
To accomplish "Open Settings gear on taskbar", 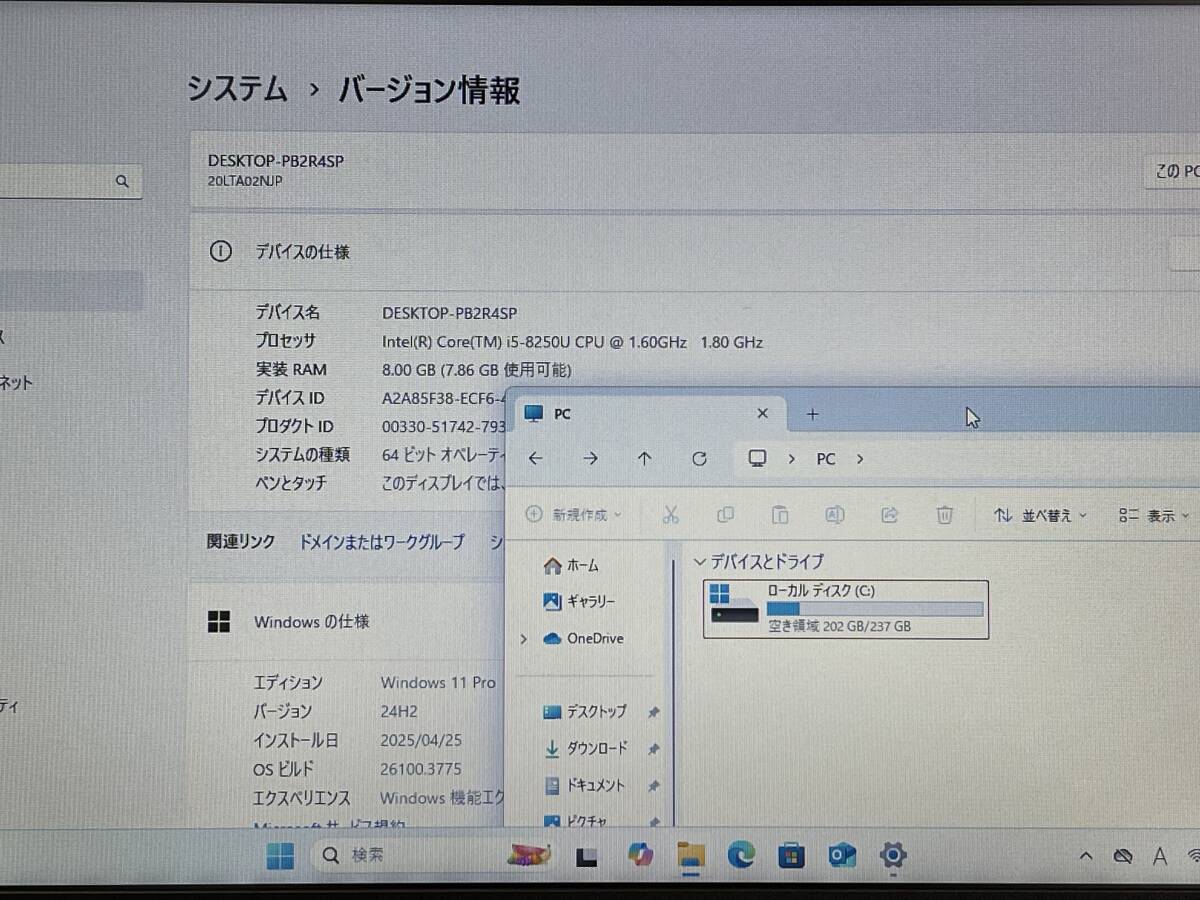I will click(x=893, y=855).
